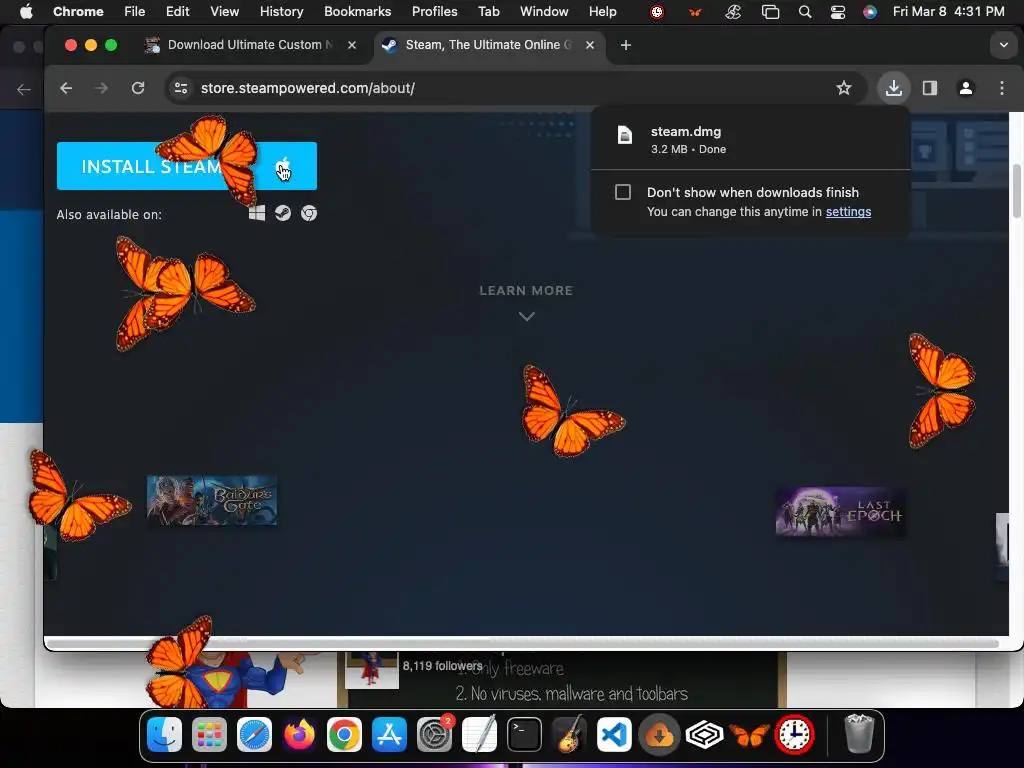Open Launchpad from the Dock
The width and height of the screenshot is (1024, 768).
(209, 735)
